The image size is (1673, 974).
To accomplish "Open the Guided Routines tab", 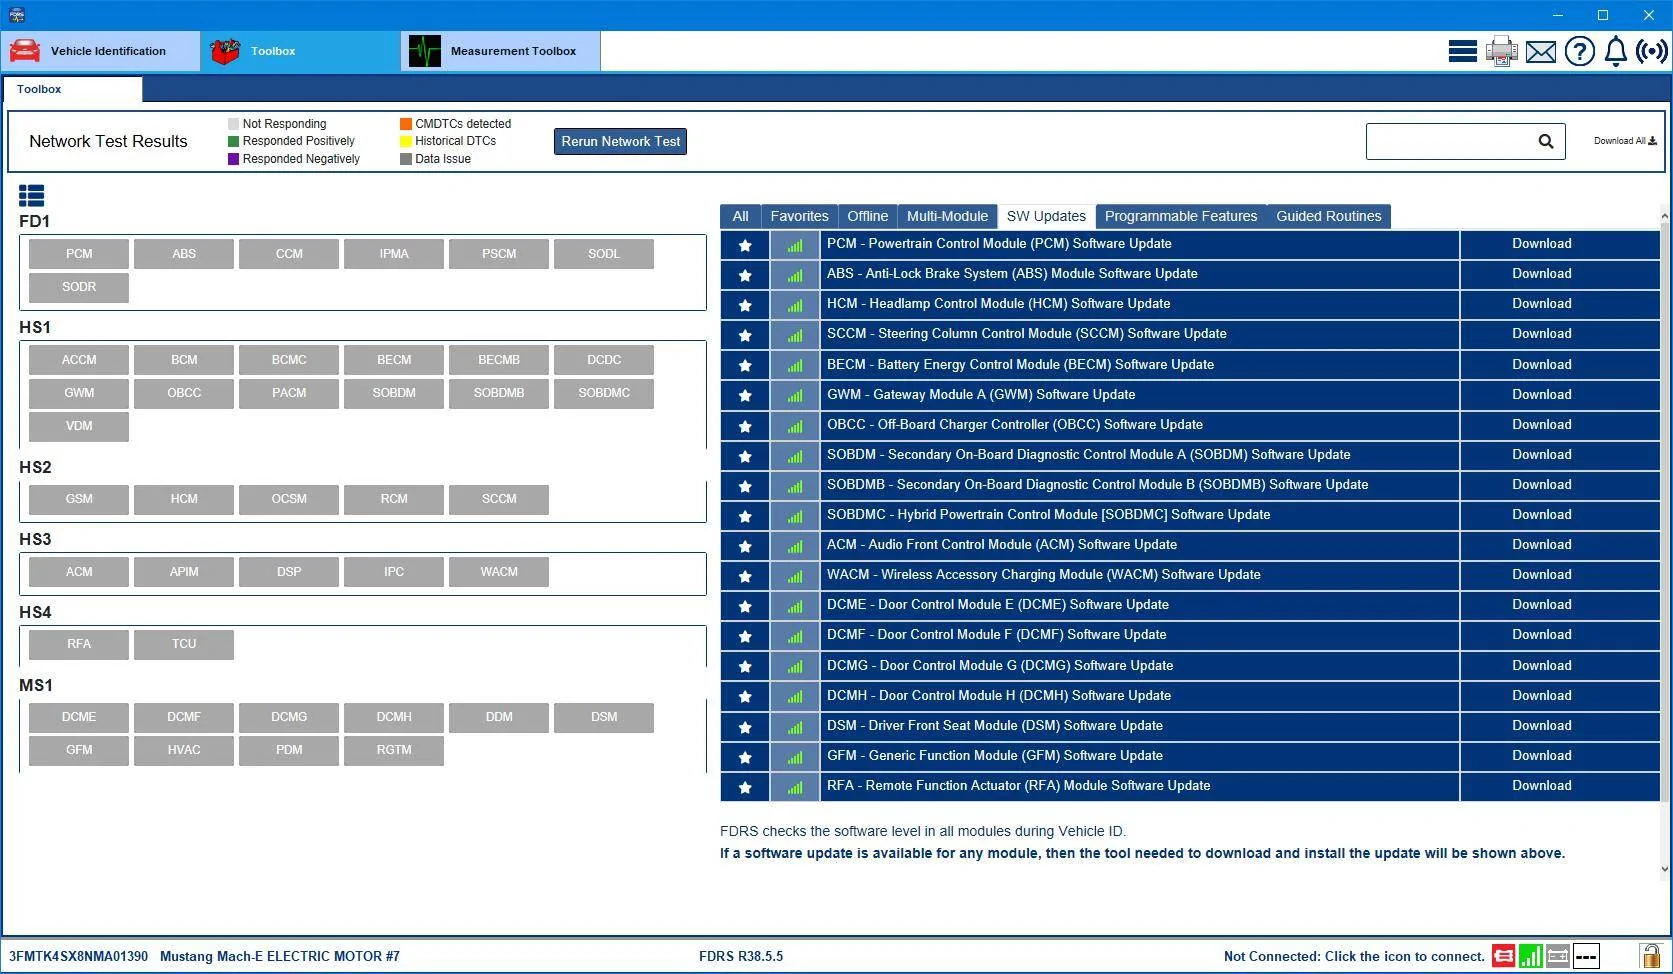I will tap(1328, 216).
